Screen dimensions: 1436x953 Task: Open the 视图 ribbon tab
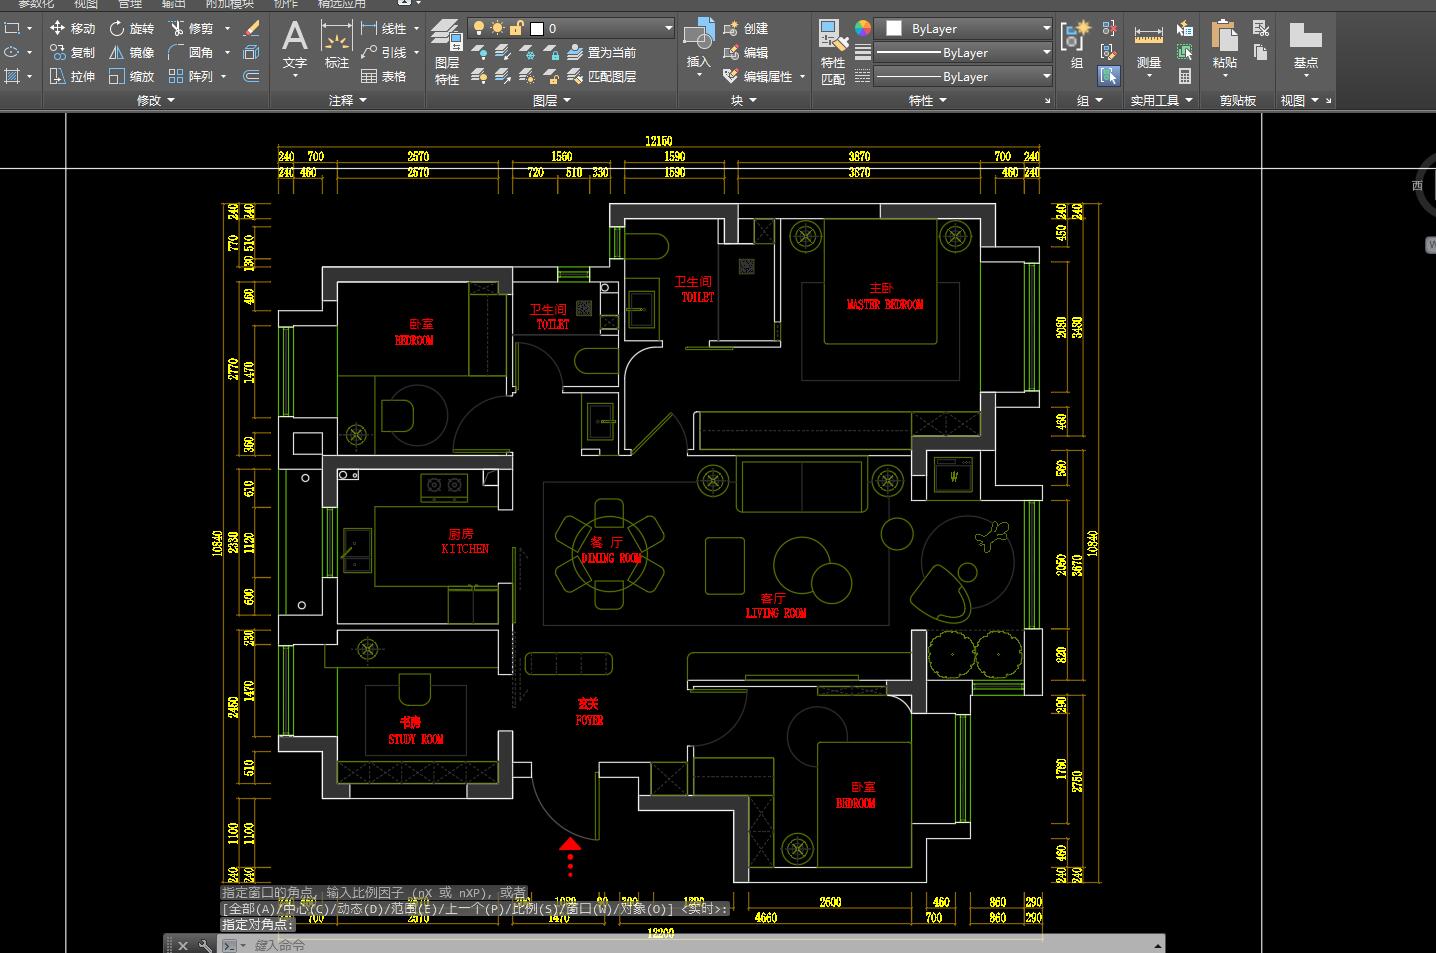[x=85, y=4]
